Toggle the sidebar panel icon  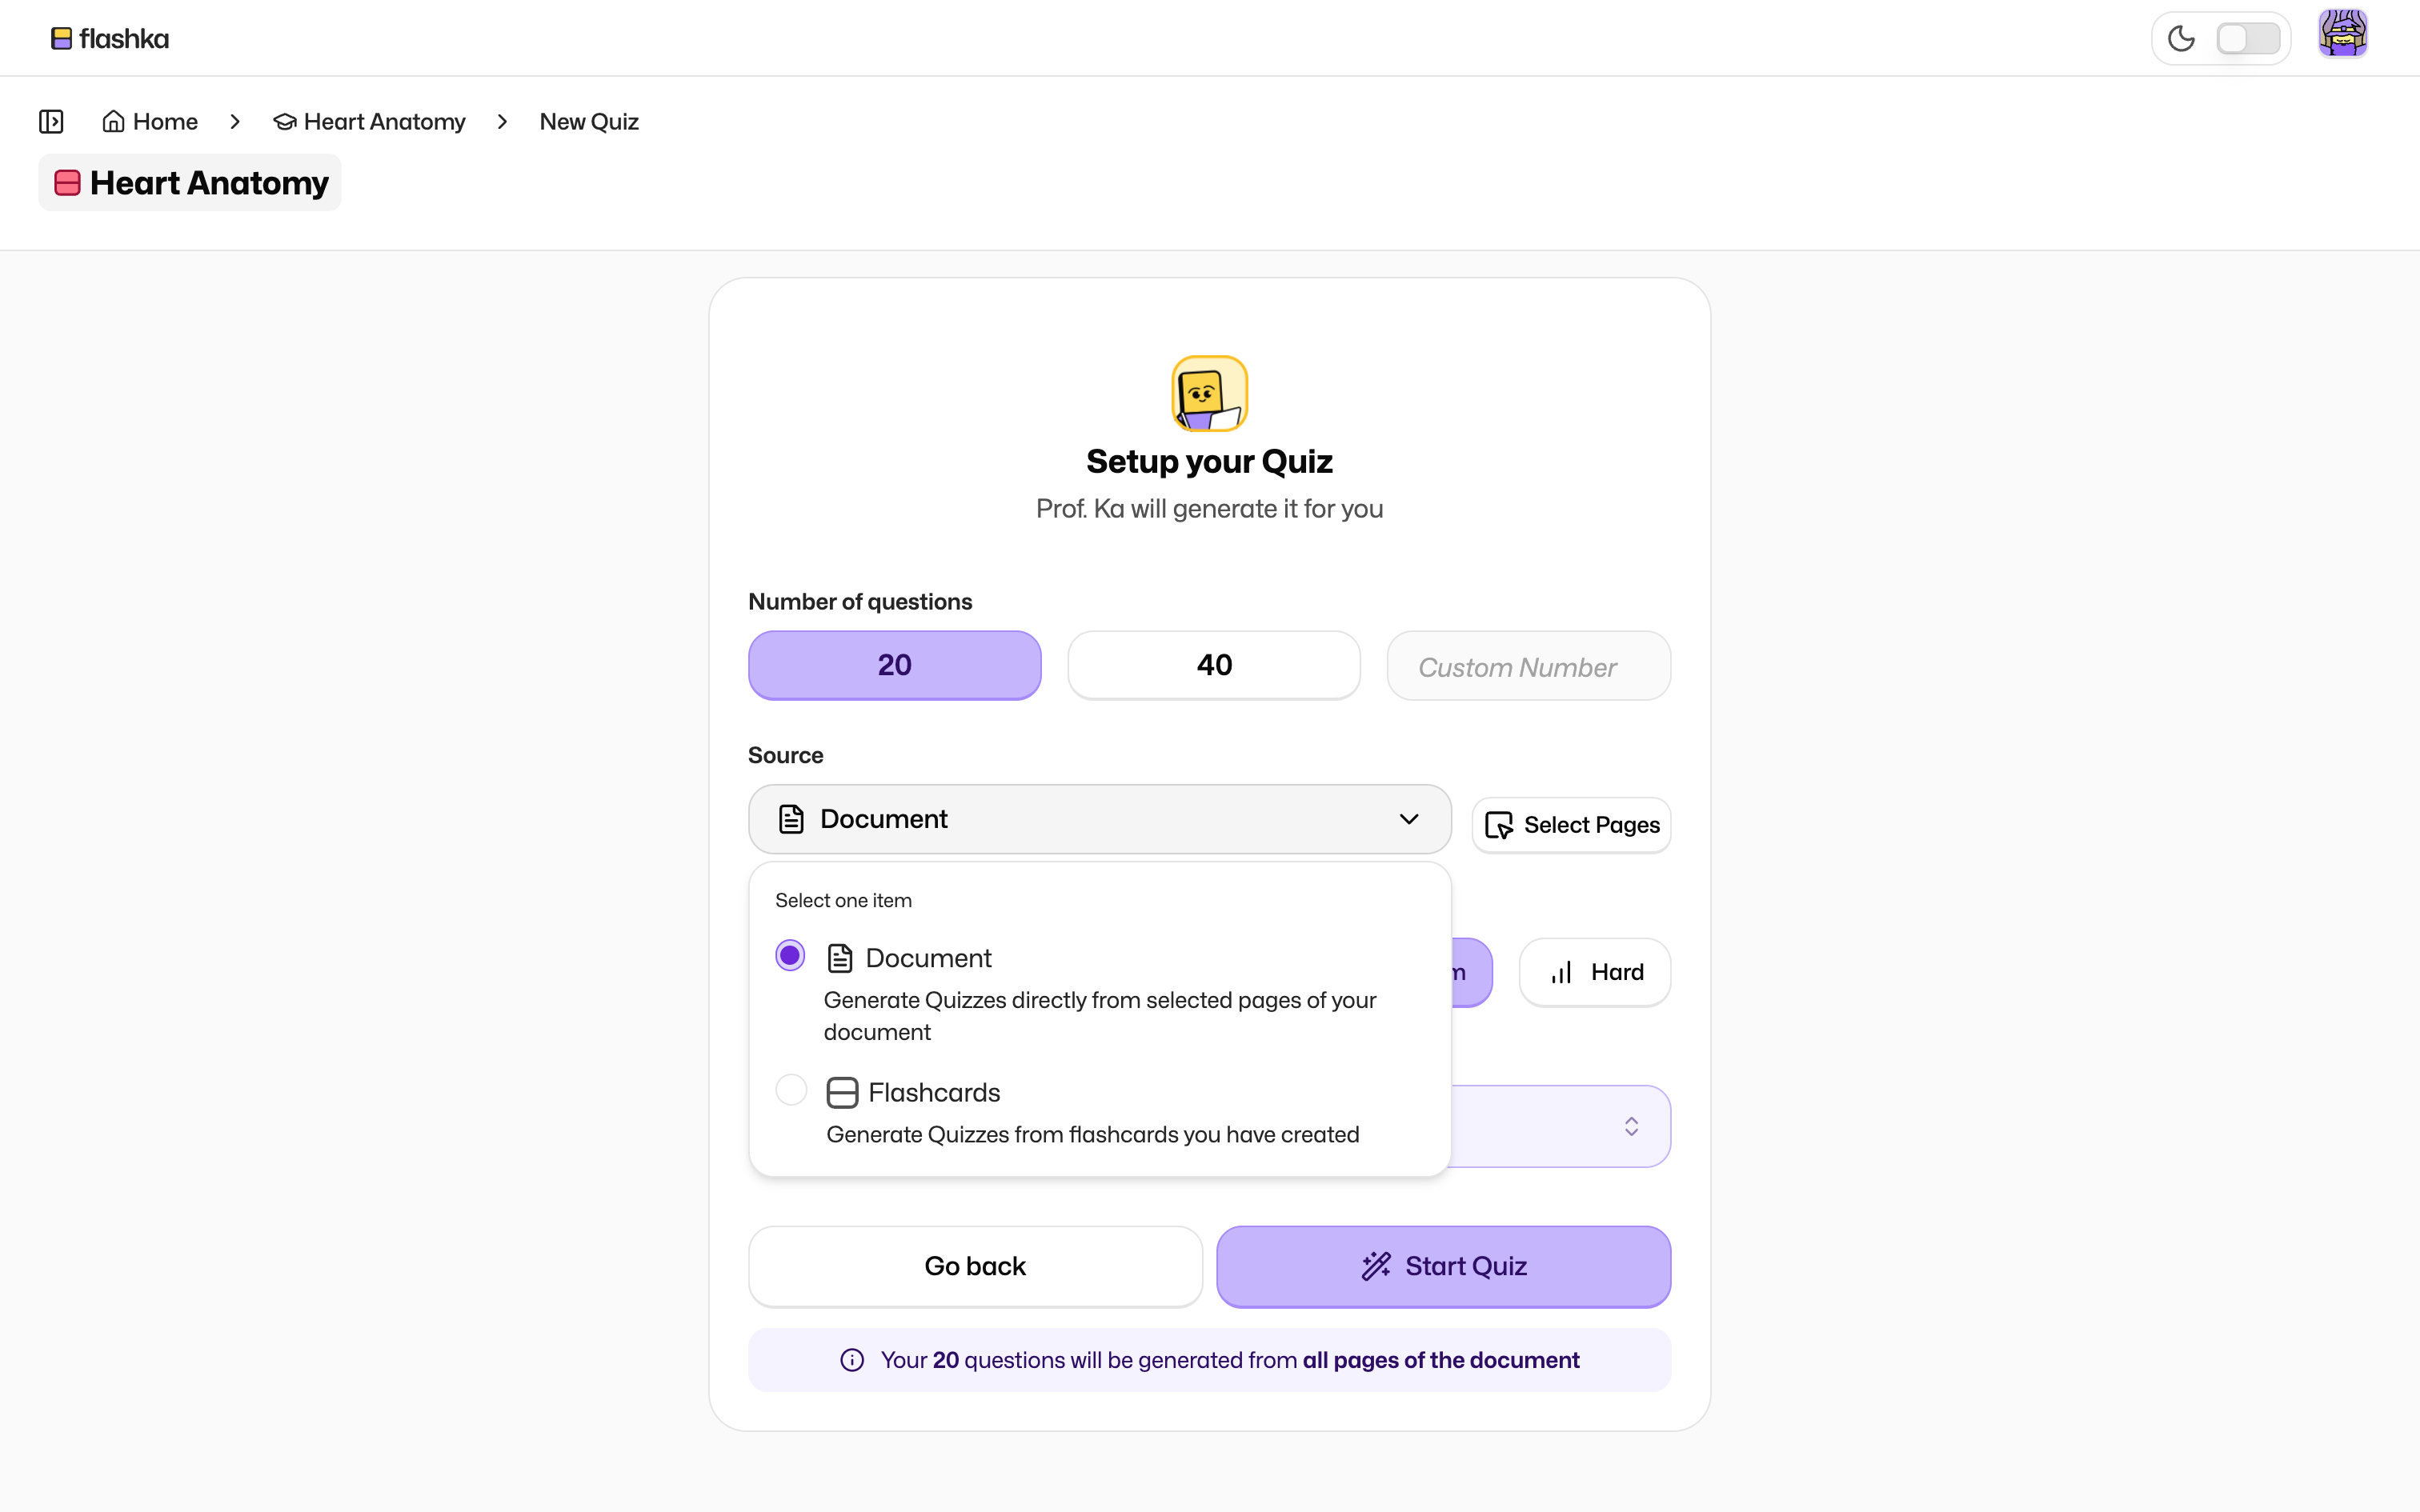point(51,121)
